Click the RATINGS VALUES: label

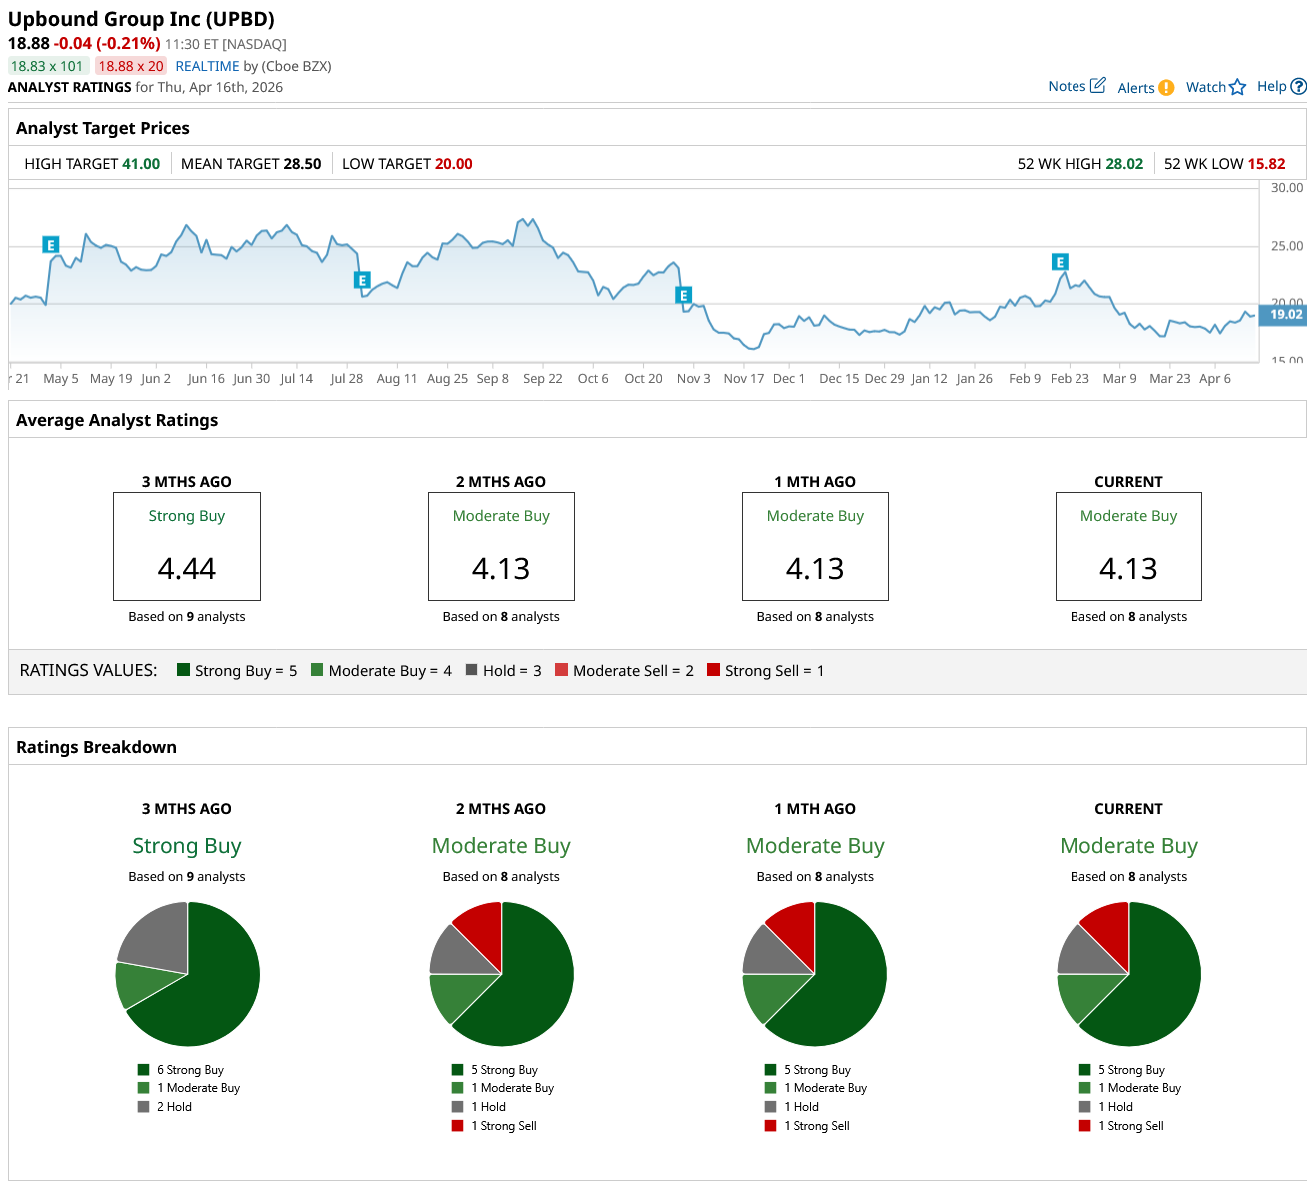coord(89,670)
